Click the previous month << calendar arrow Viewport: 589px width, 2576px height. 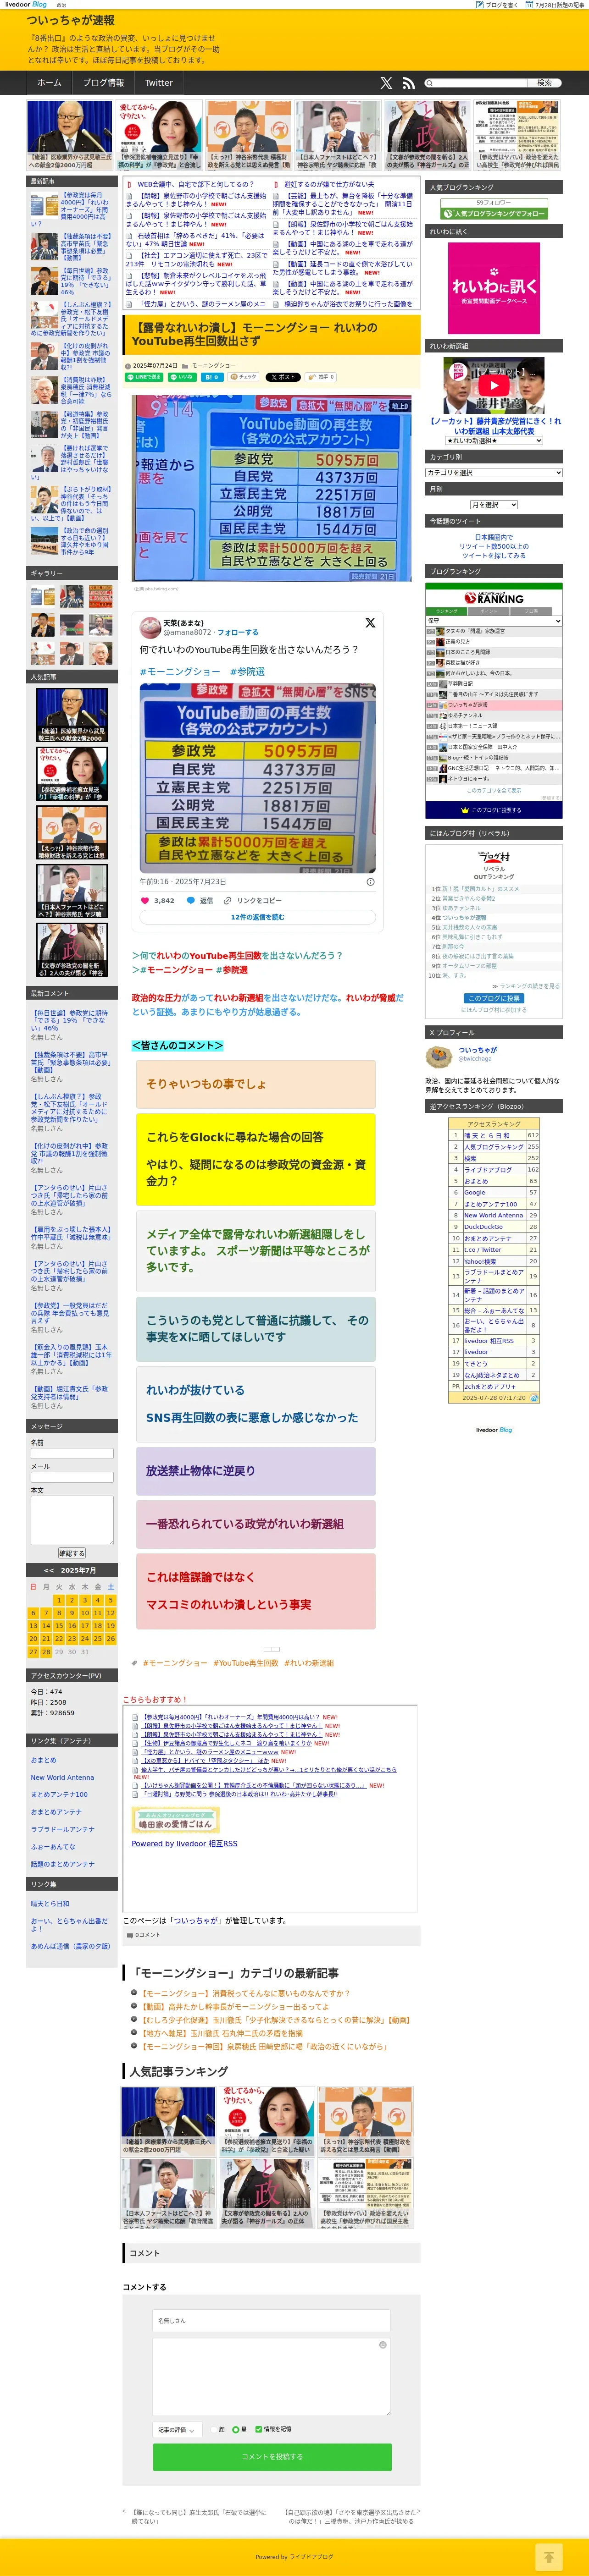coord(48,1571)
